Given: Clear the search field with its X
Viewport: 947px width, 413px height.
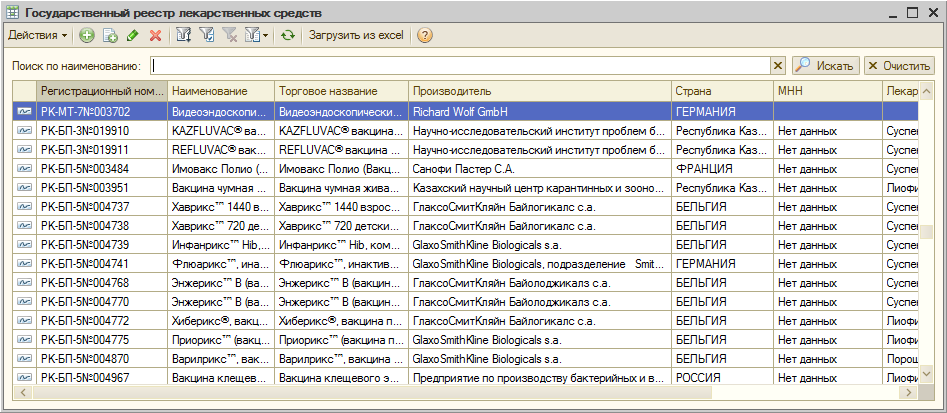Looking at the screenshot, I should tap(778, 65).
